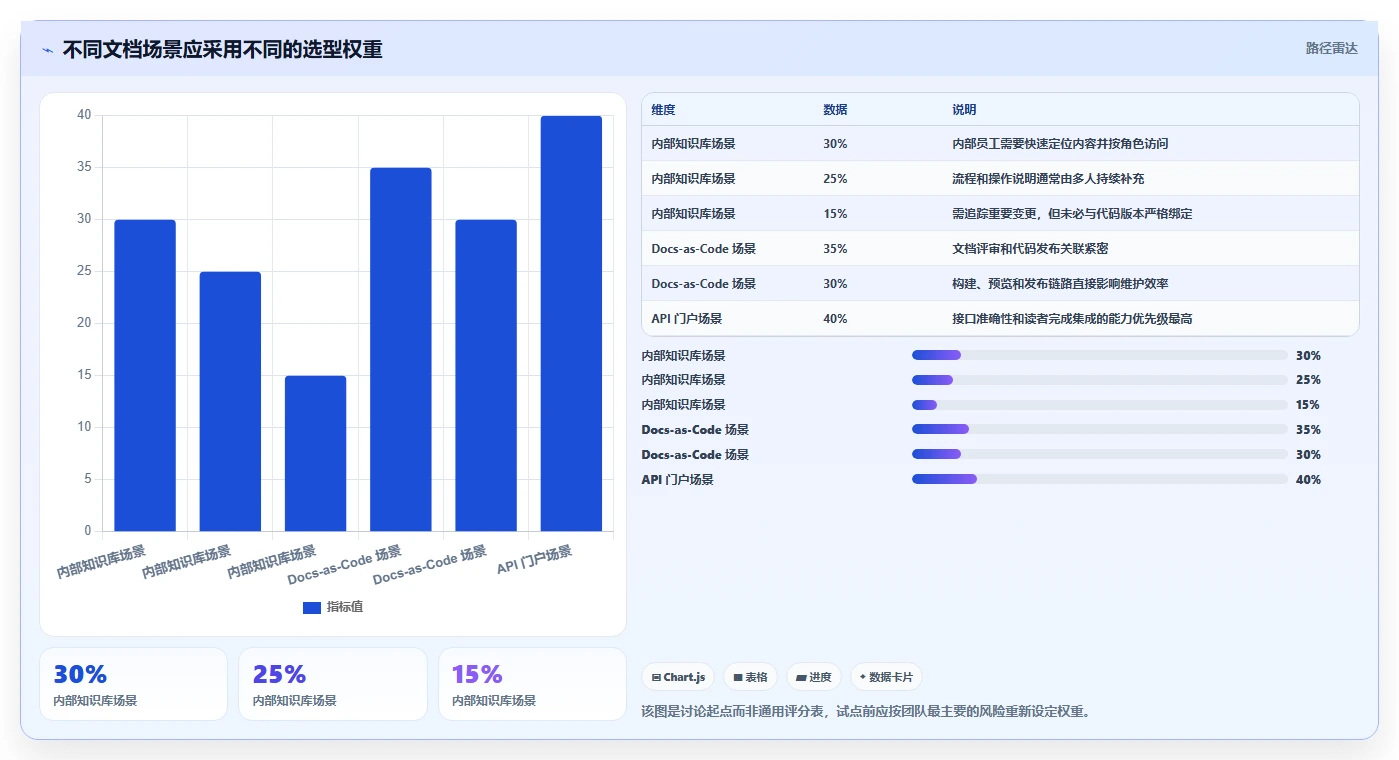Click the footnote beginning 该图是讨论起点
1399x760 pixels.
click(865, 712)
